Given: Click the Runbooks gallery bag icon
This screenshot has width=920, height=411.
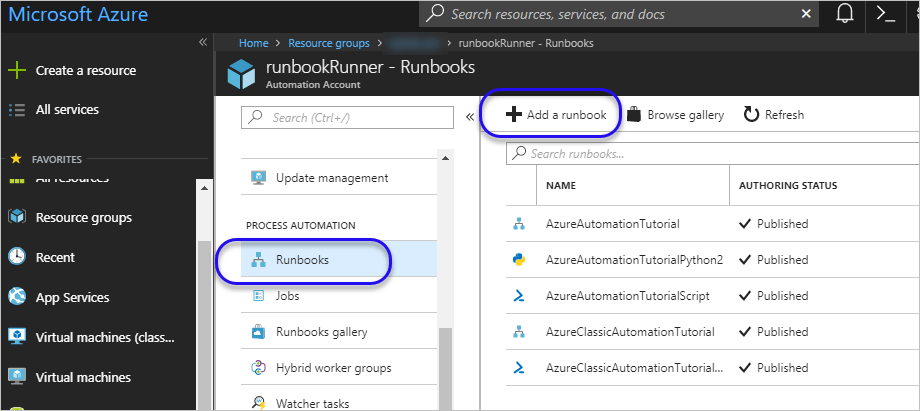Looking at the screenshot, I should [x=258, y=332].
